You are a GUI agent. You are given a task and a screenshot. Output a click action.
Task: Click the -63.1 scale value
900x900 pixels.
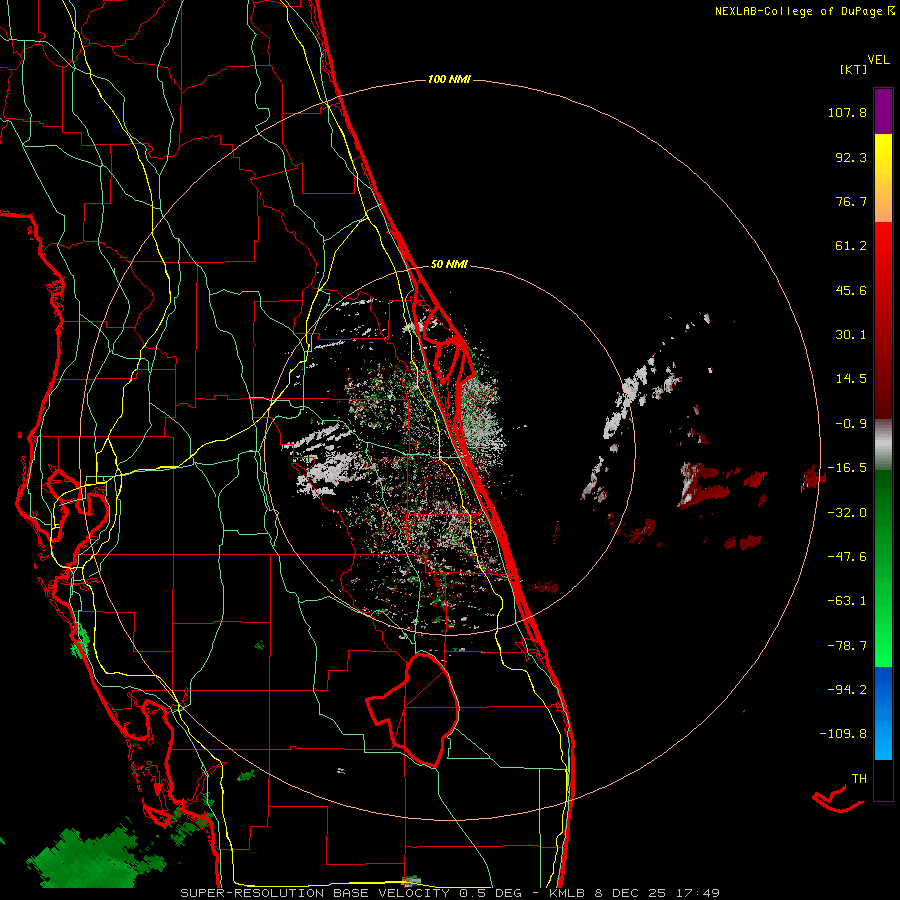click(847, 601)
